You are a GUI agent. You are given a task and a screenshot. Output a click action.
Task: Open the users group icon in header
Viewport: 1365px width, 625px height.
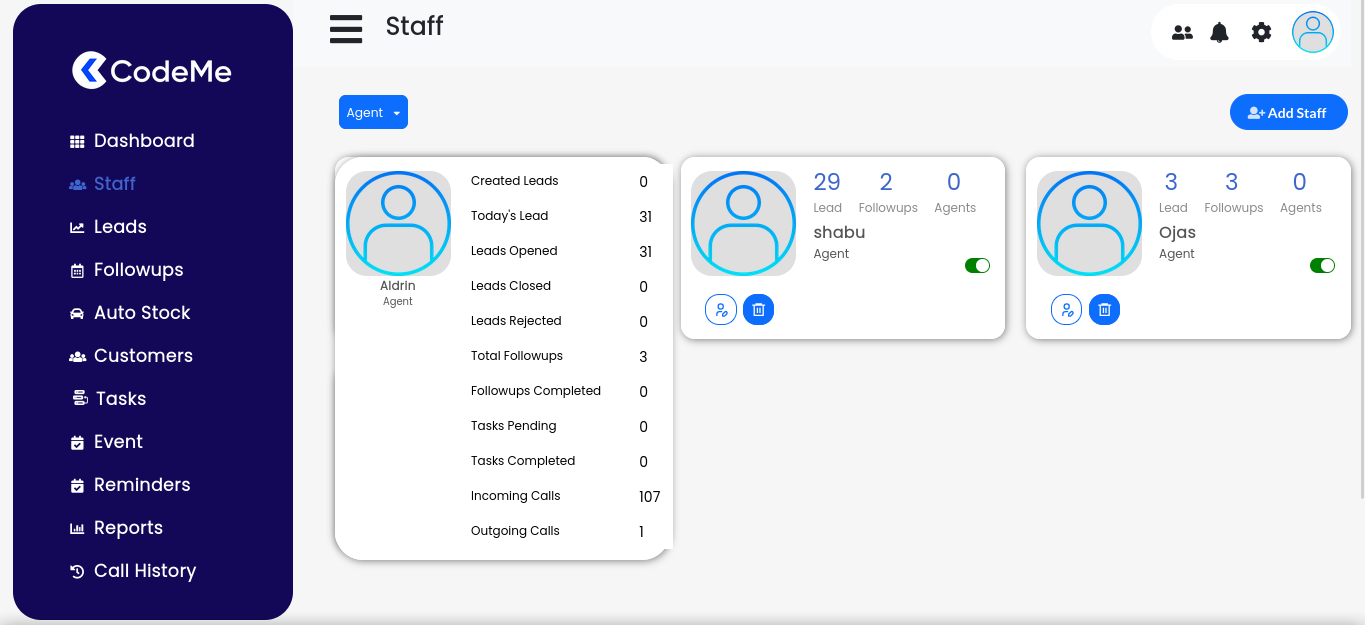(x=1182, y=33)
